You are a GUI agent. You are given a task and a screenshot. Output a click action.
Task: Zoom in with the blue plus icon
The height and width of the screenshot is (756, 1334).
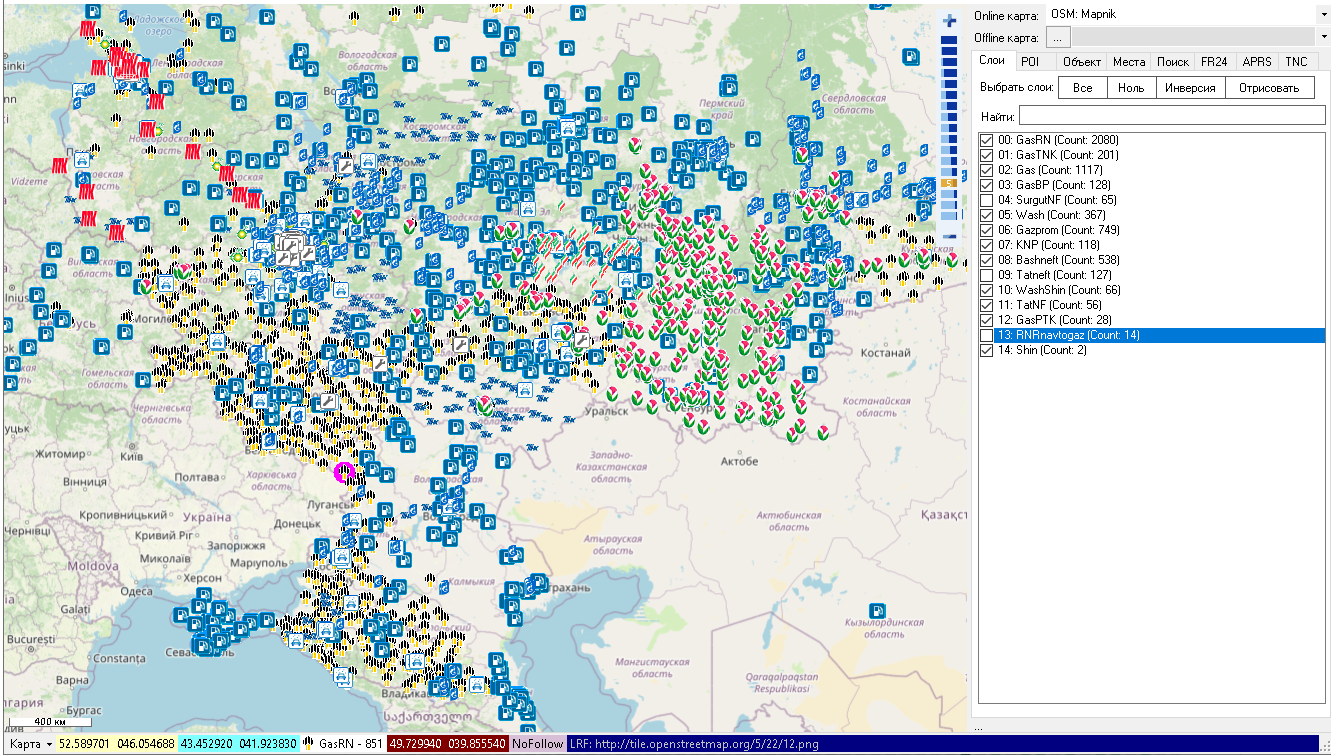tap(950, 20)
